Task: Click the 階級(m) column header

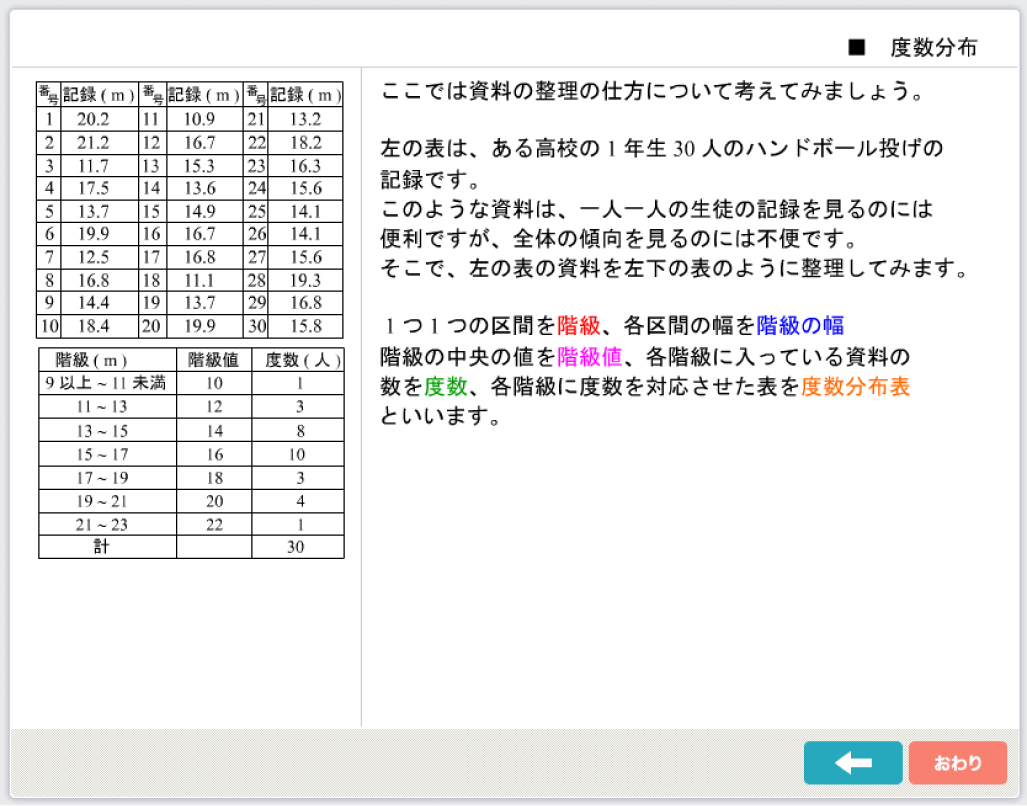Action: pos(106,360)
